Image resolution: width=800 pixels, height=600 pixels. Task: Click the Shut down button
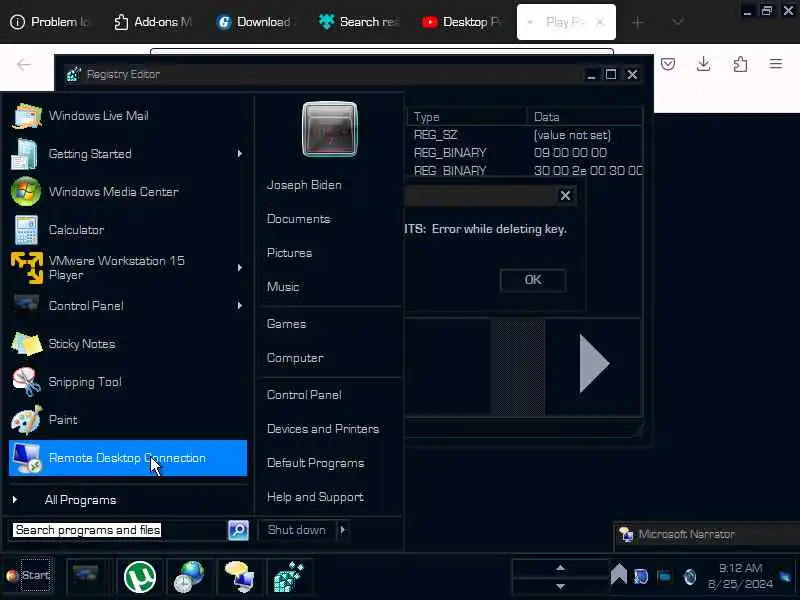(297, 530)
